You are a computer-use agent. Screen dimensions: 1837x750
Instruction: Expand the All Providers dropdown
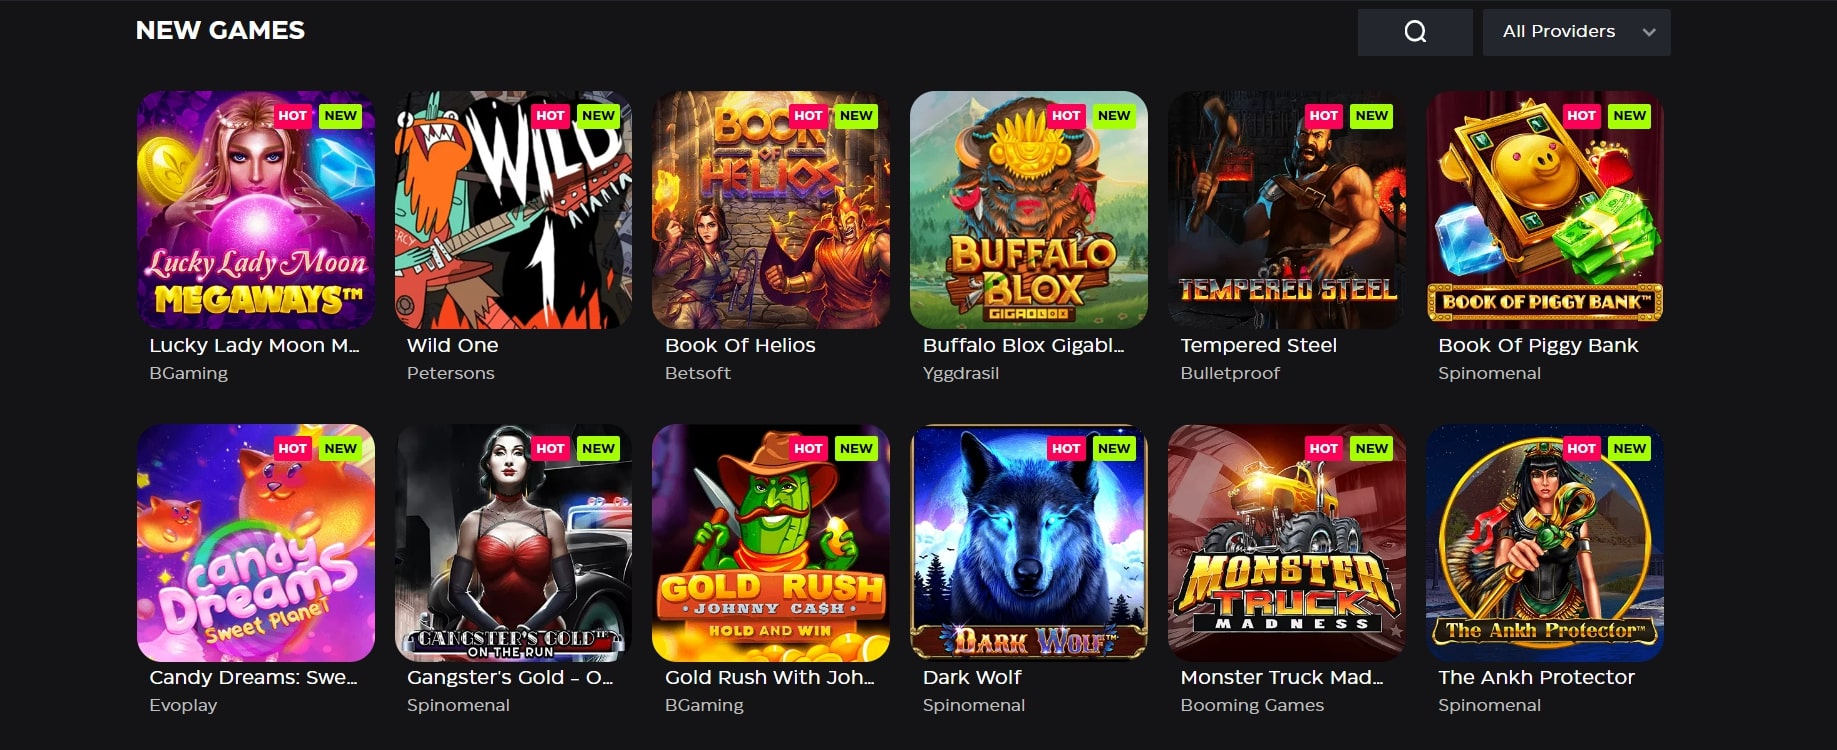pyautogui.click(x=1576, y=32)
